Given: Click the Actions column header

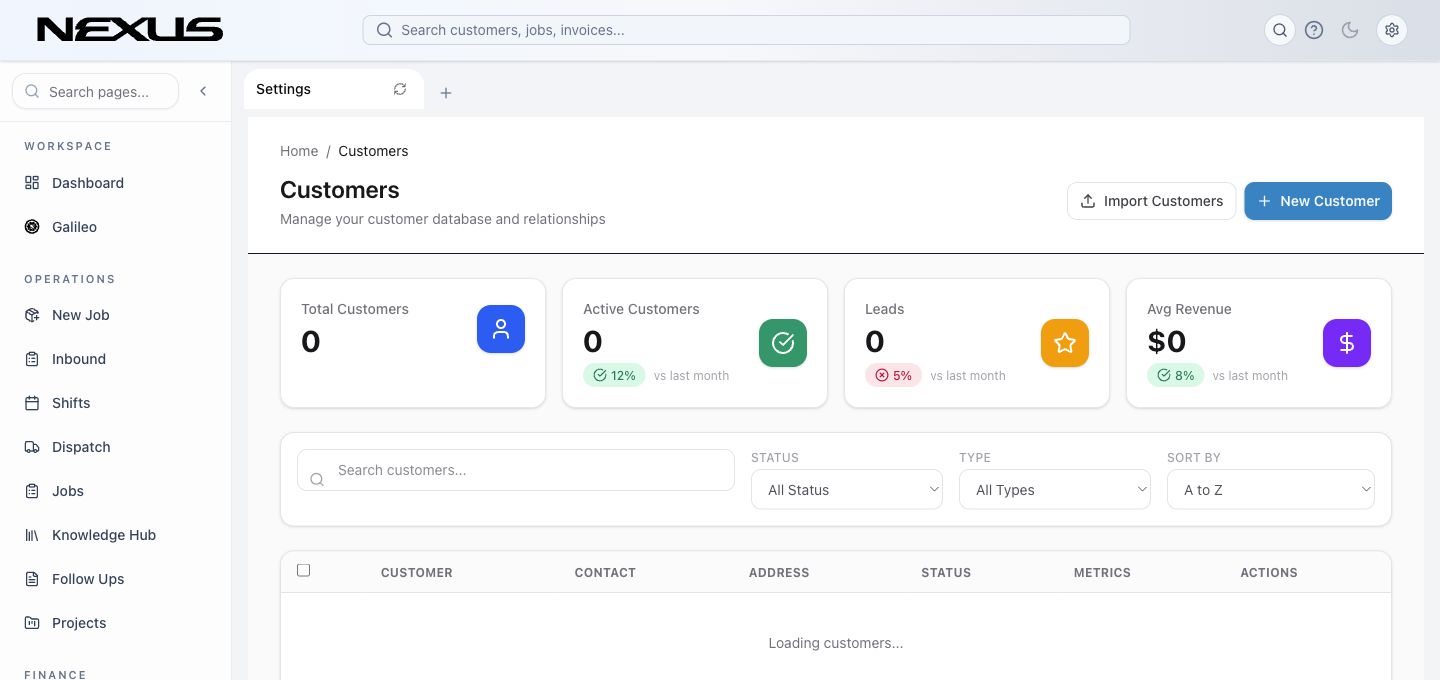Looking at the screenshot, I should click(1269, 573).
